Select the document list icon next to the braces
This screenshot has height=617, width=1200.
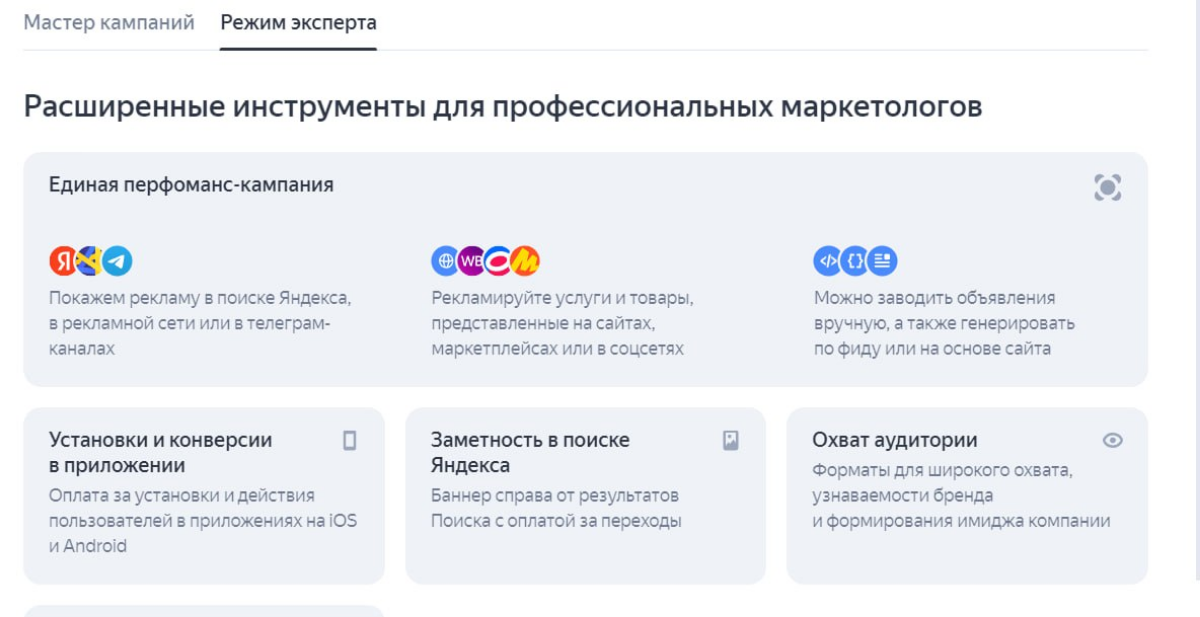pyautogui.click(x=882, y=260)
